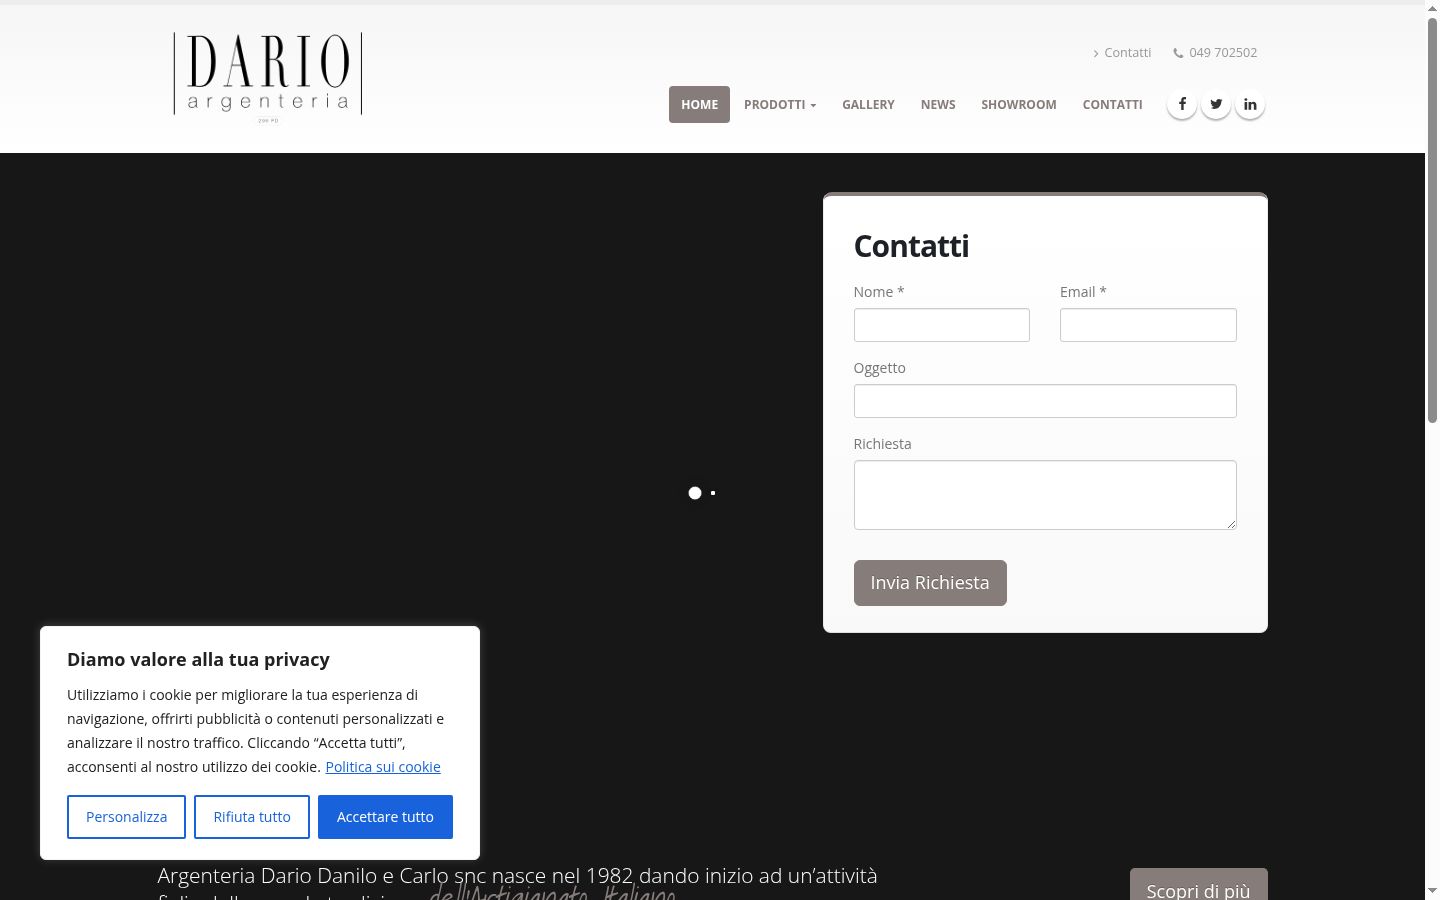
Task: Expand the Prodotti dropdown menu
Action: click(780, 104)
